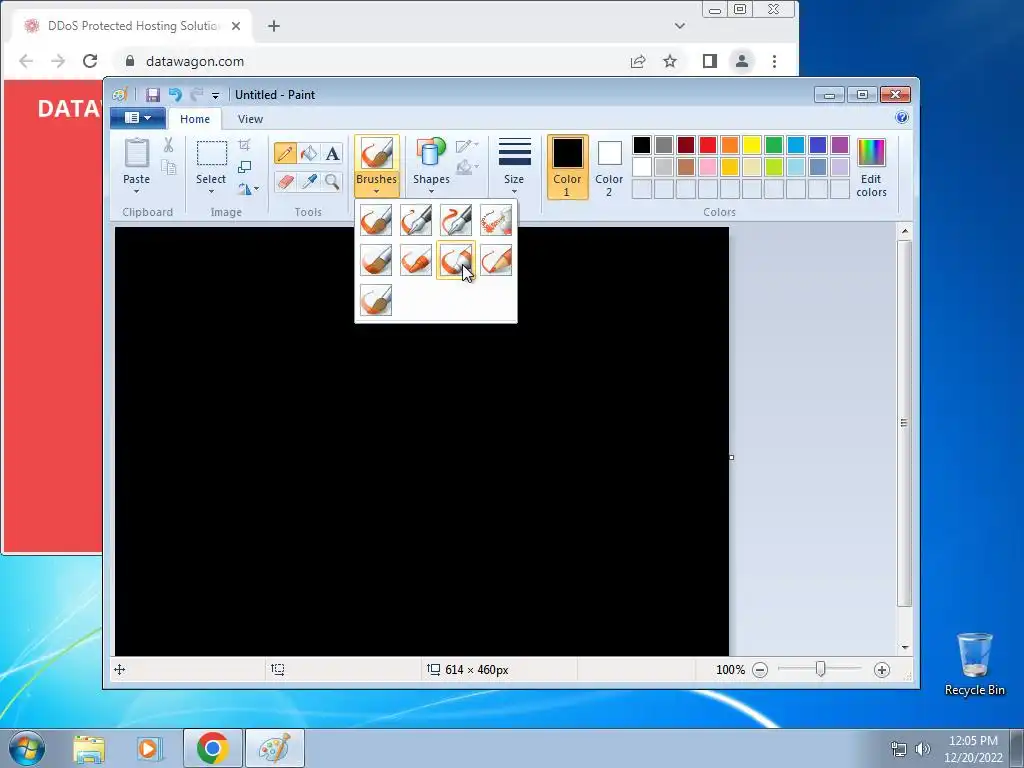This screenshot has width=1024, height=768.
Task: Click Chrome's bookmark star icon
Action: tap(670, 61)
